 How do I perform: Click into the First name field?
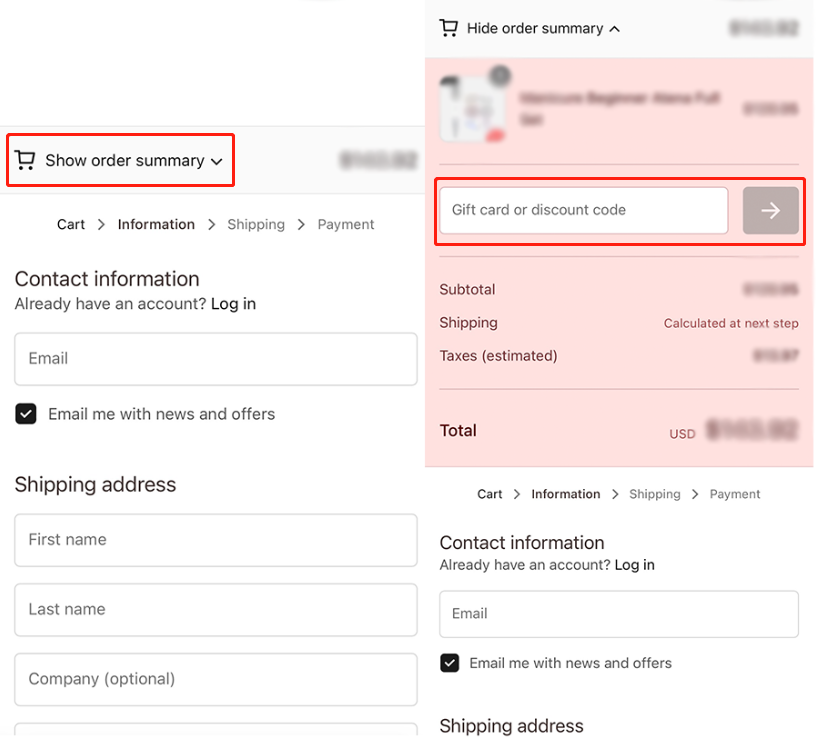click(215, 540)
